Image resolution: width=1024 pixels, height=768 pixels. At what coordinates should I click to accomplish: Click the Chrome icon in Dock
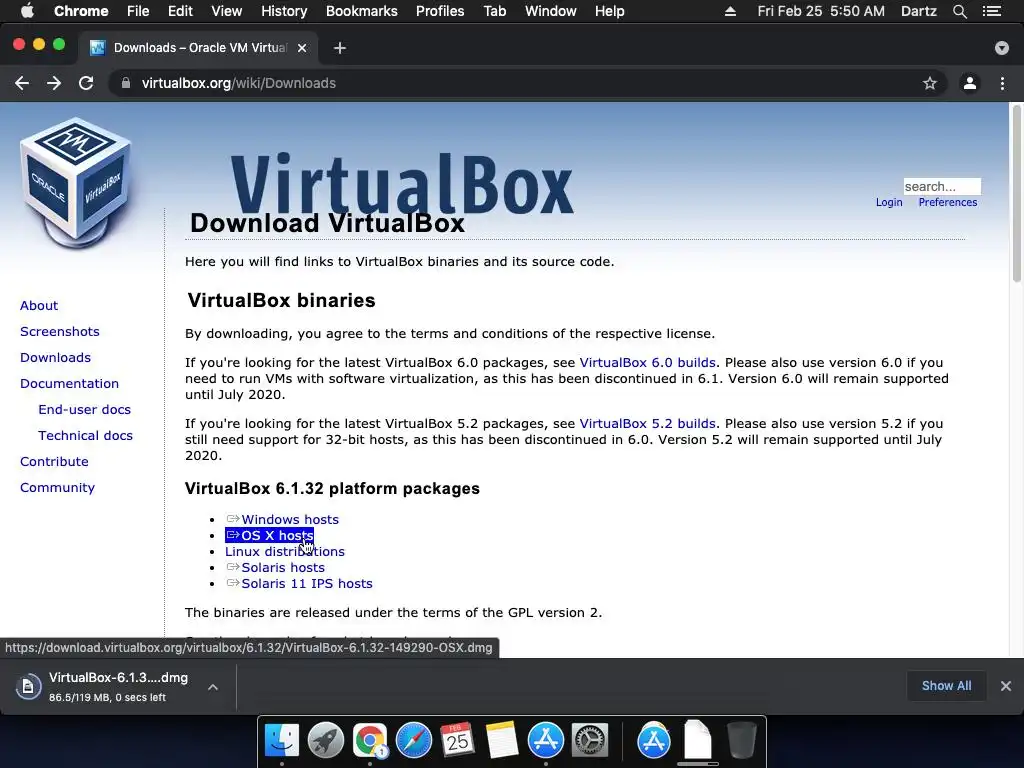coord(370,741)
